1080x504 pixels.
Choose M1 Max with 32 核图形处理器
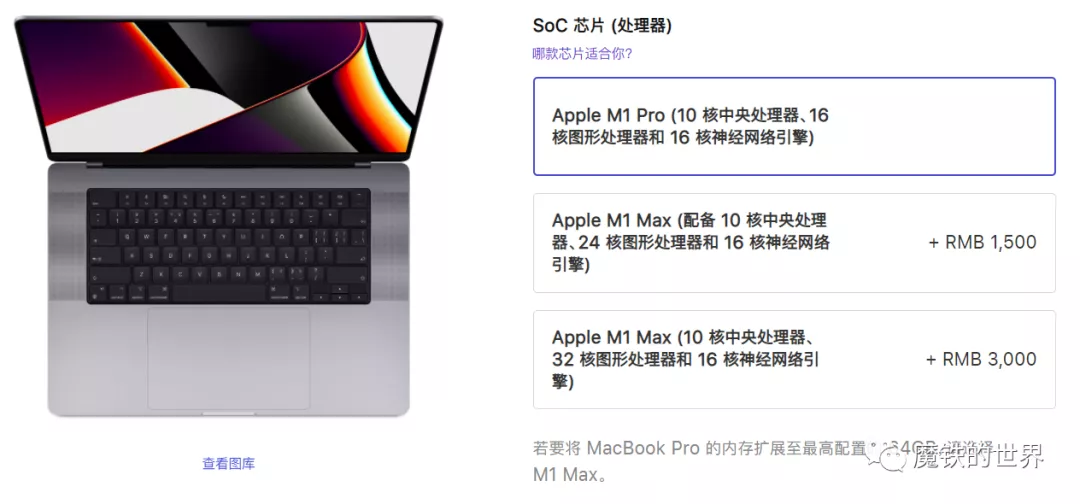tap(794, 359)
